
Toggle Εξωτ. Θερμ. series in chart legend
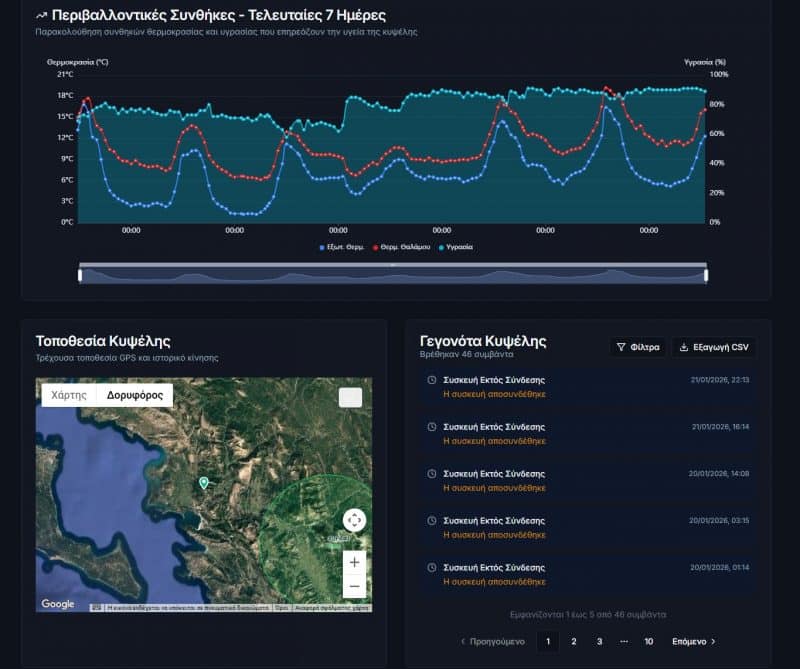342,246
